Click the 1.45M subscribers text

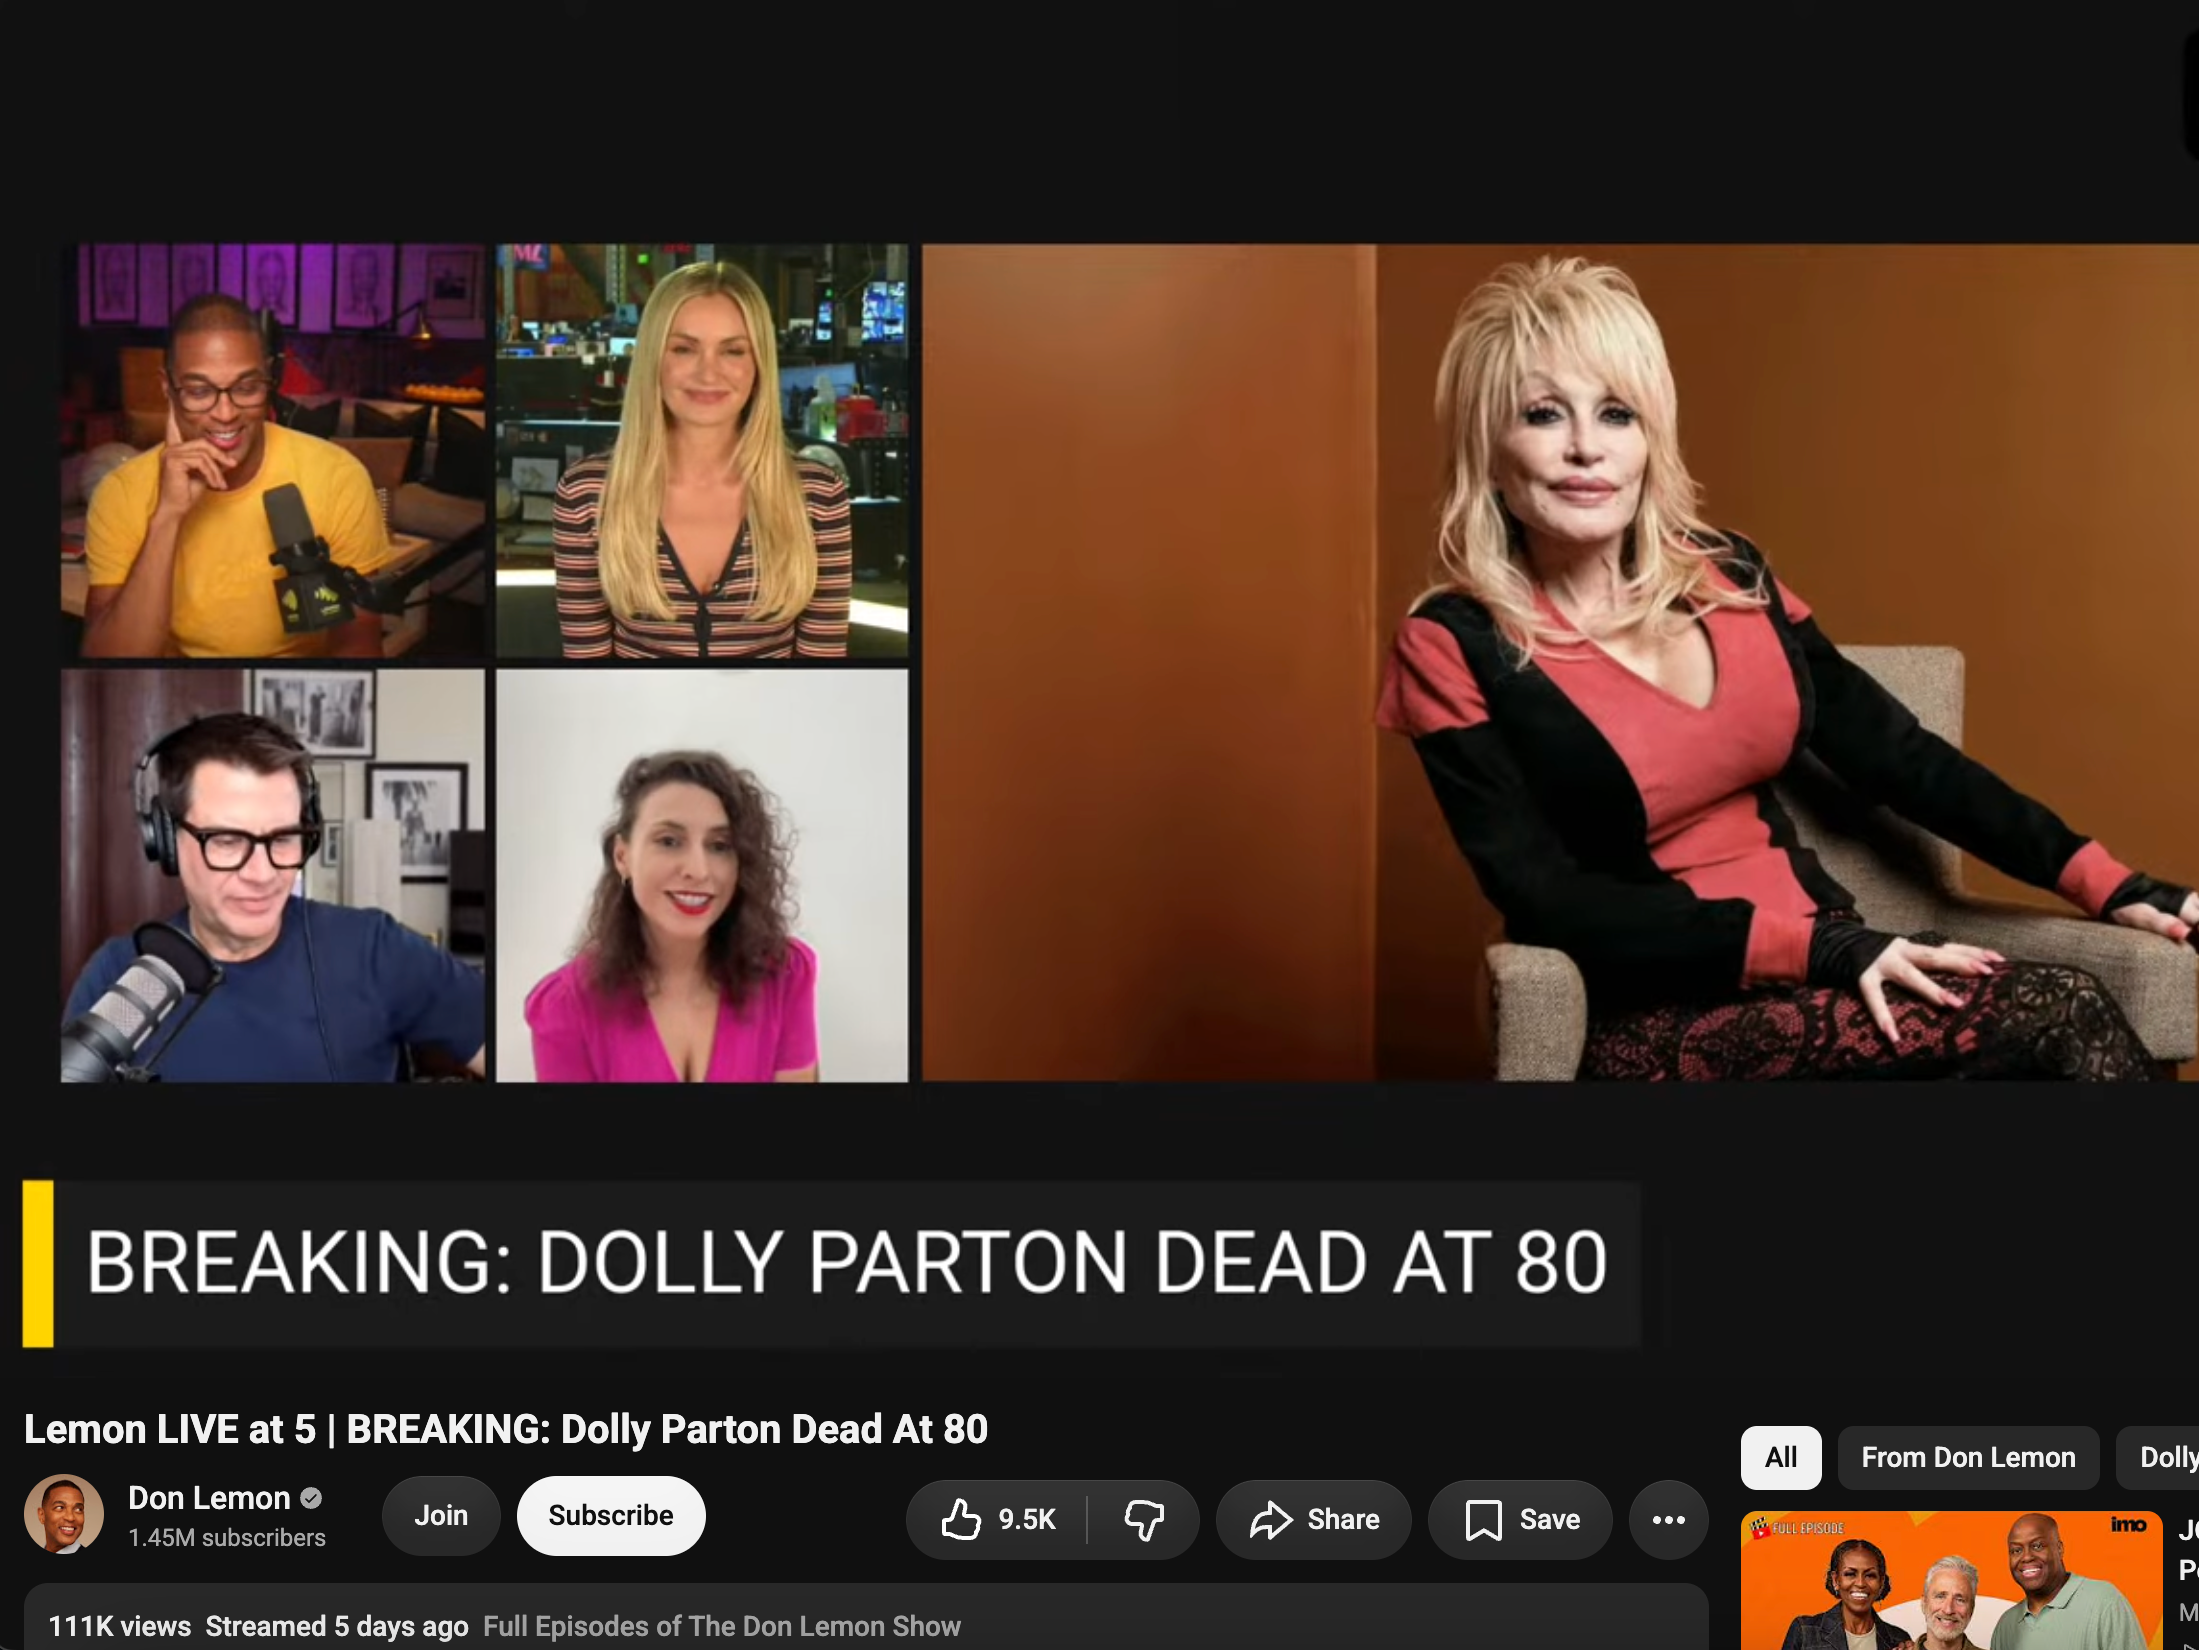pos(227,1538)
